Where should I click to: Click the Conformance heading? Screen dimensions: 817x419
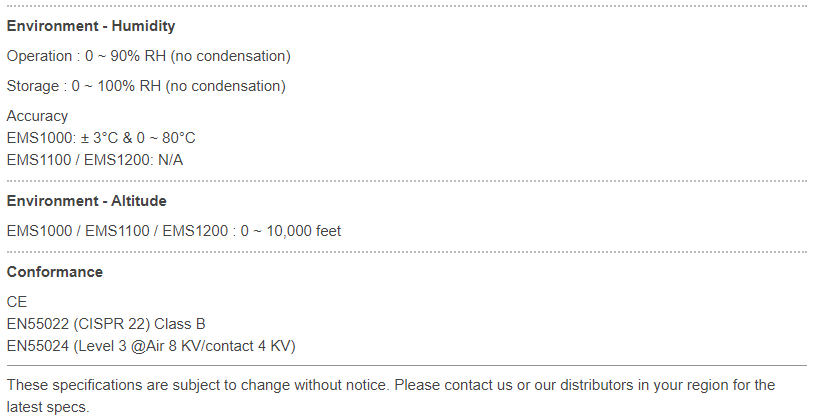pos(55,272)
